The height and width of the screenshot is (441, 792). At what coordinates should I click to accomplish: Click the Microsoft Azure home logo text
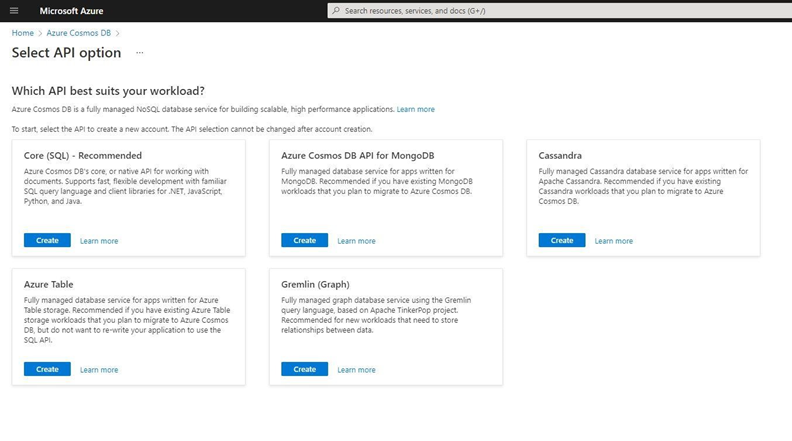point(71,11)
